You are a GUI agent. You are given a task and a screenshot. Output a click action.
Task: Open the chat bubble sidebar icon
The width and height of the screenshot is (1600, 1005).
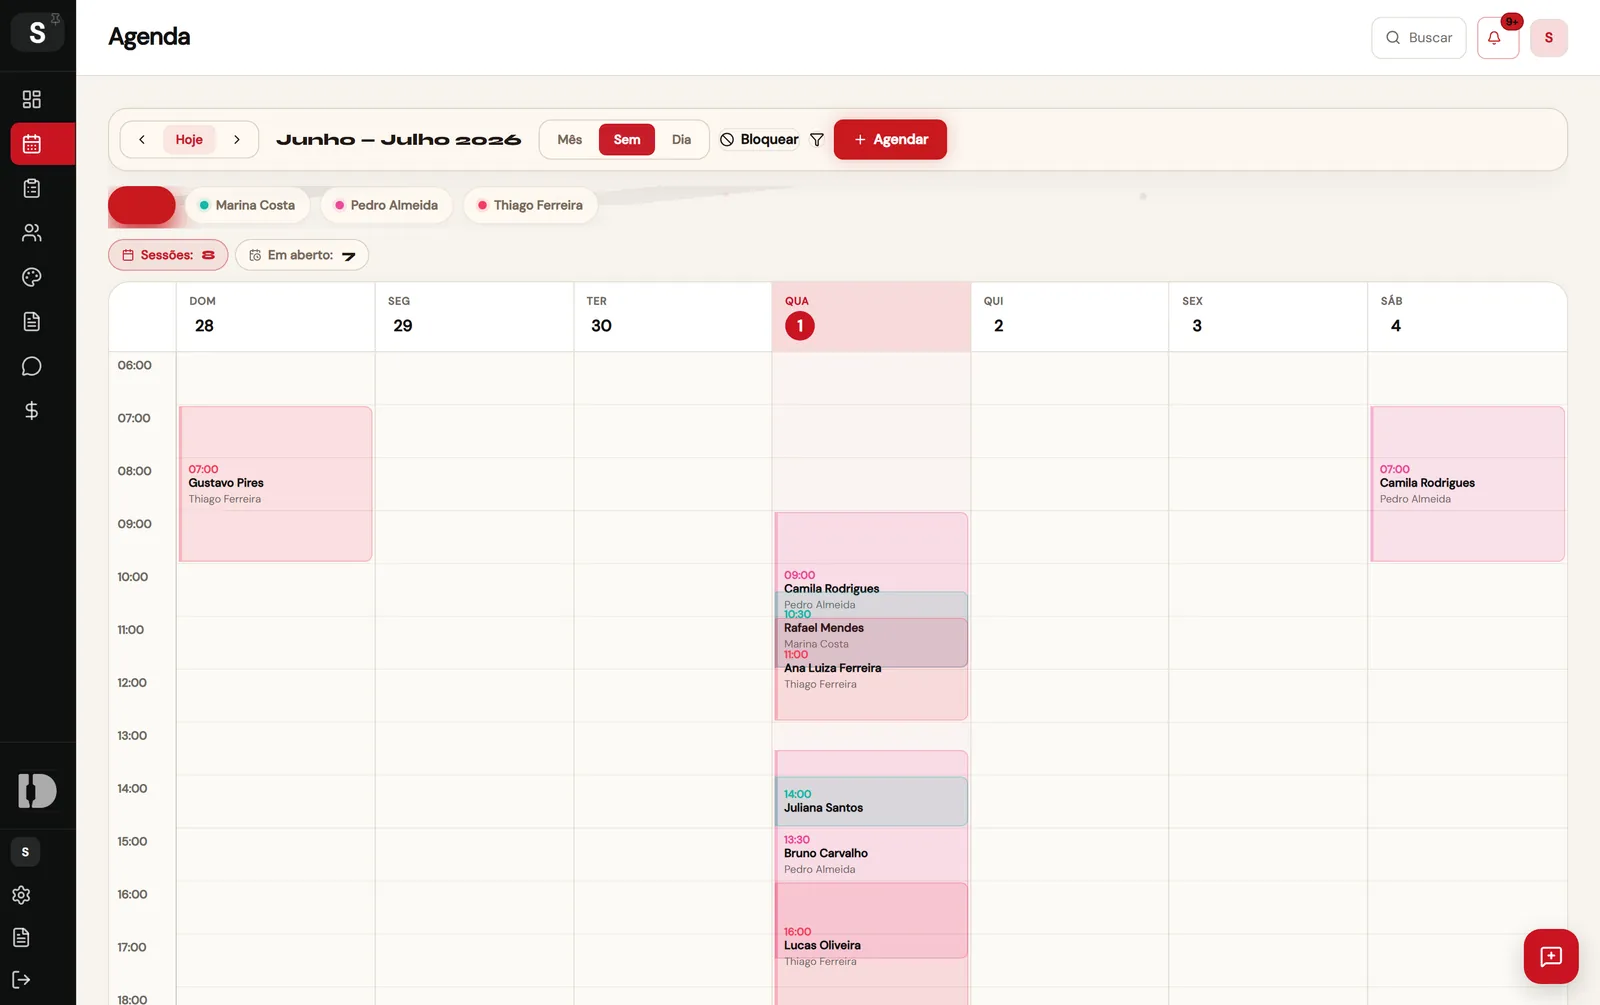(x=32, y=366)
